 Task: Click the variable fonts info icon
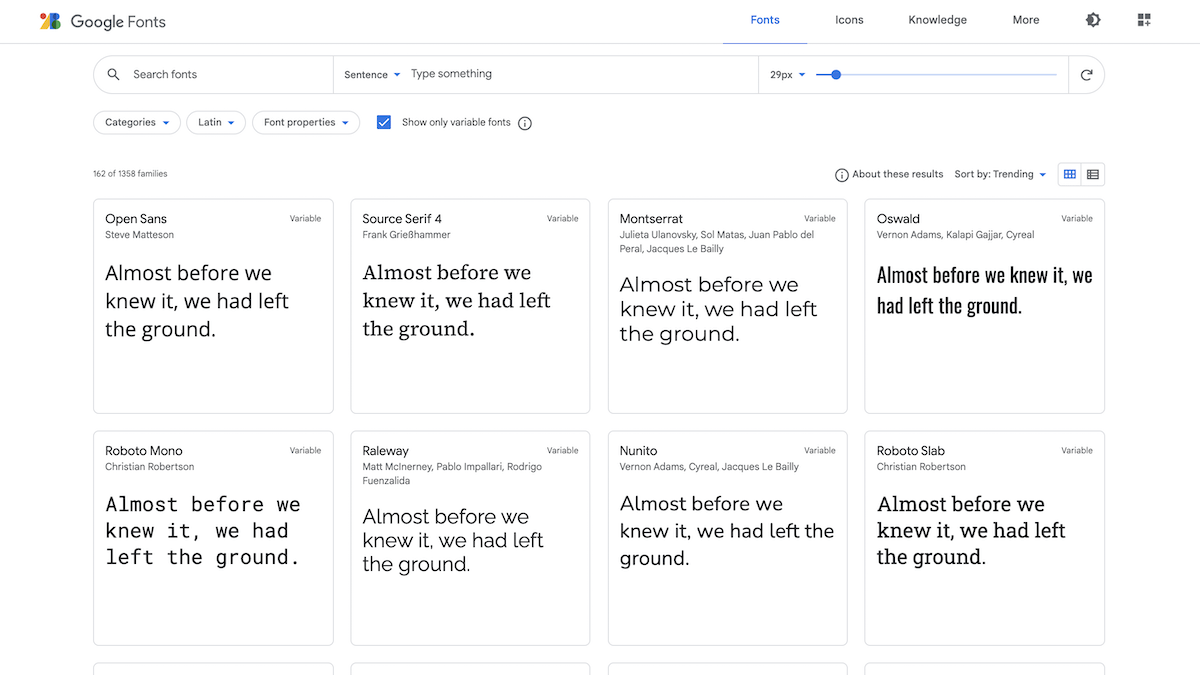coord(525,123)
